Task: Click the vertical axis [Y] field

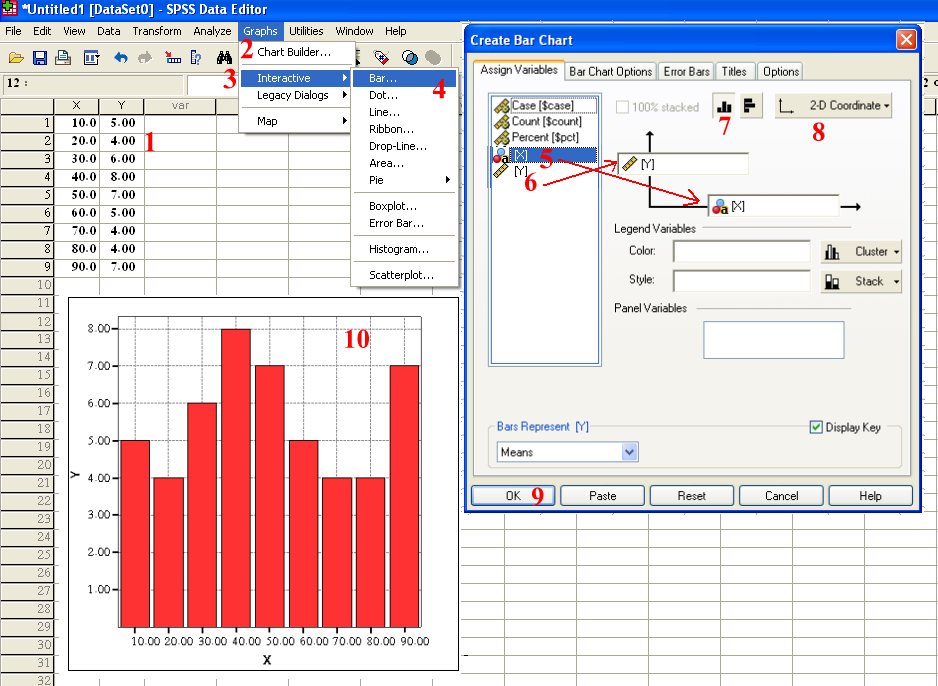Action: click(x=683, y=164)
